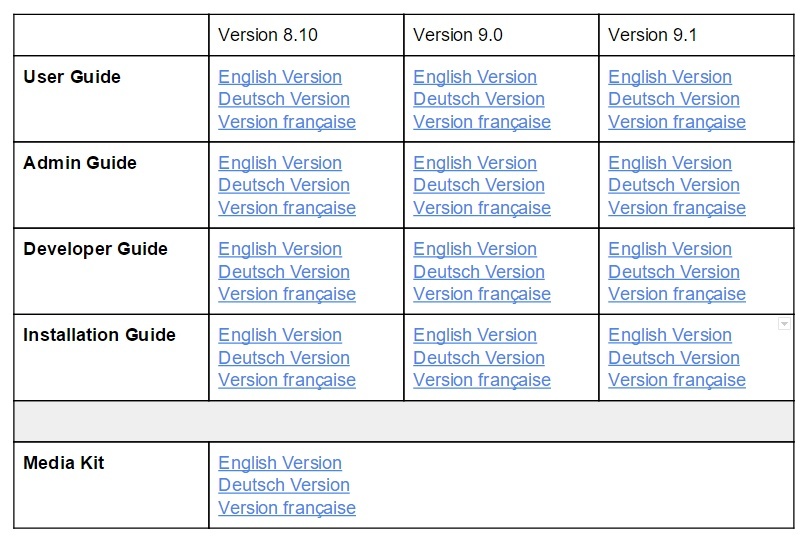
Task: Open User Guide English Version for 8.10
Action: coord(279,77)
